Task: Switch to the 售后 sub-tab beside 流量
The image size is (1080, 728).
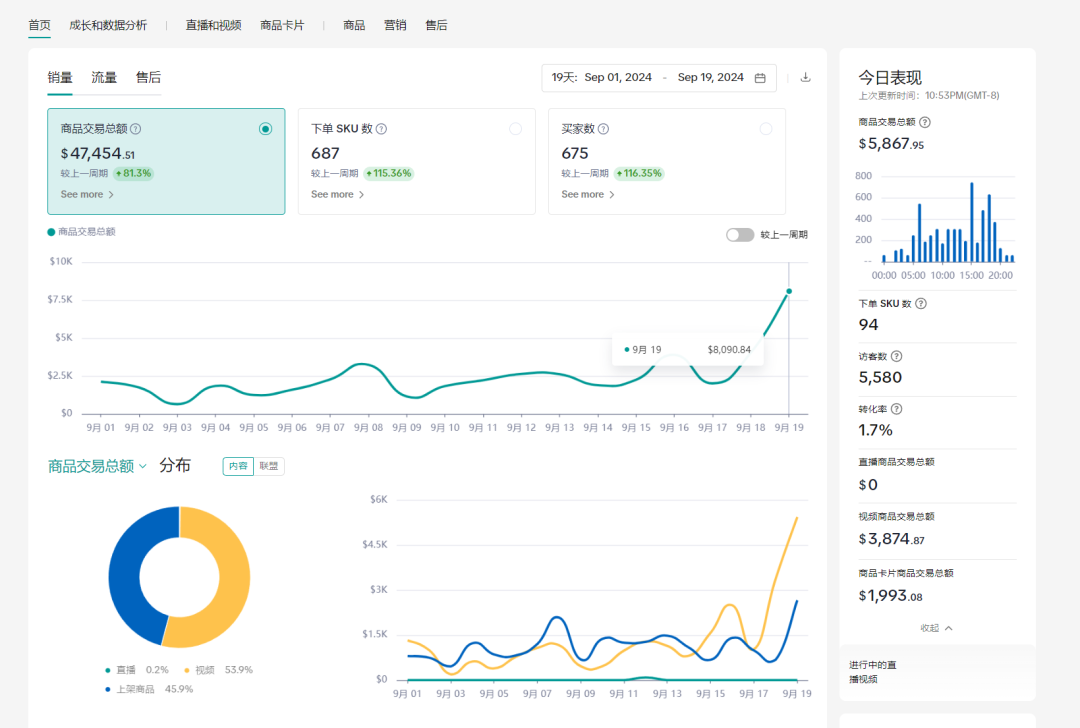Action: click(148, 78)
